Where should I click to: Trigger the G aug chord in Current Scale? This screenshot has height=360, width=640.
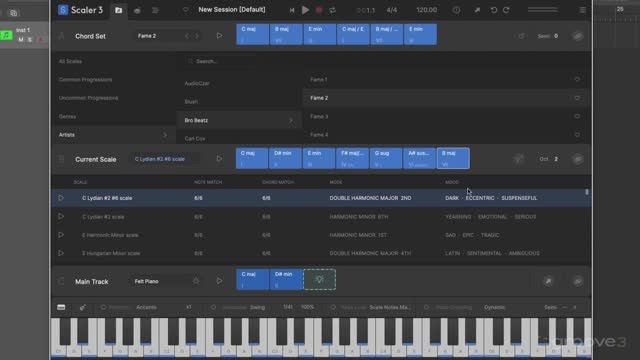386,158
